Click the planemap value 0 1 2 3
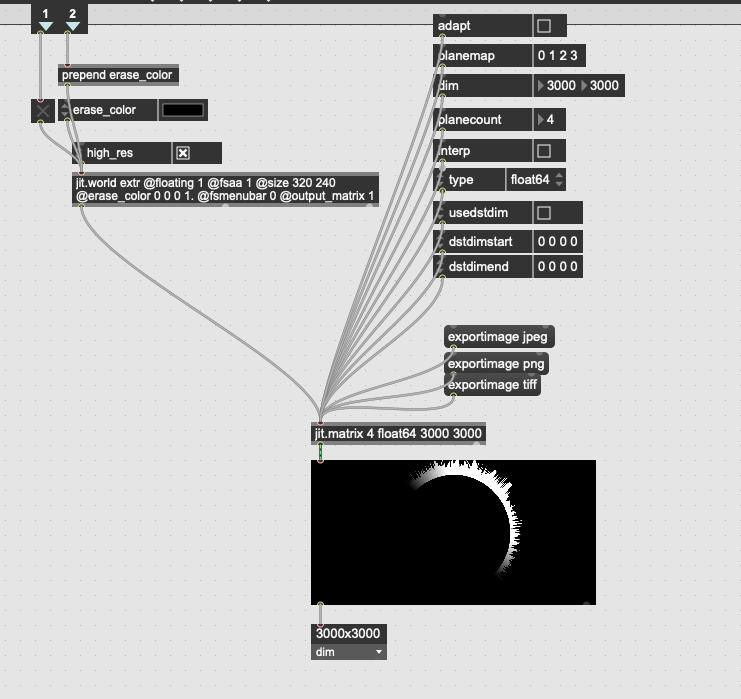741x699 pixels. 558,56
